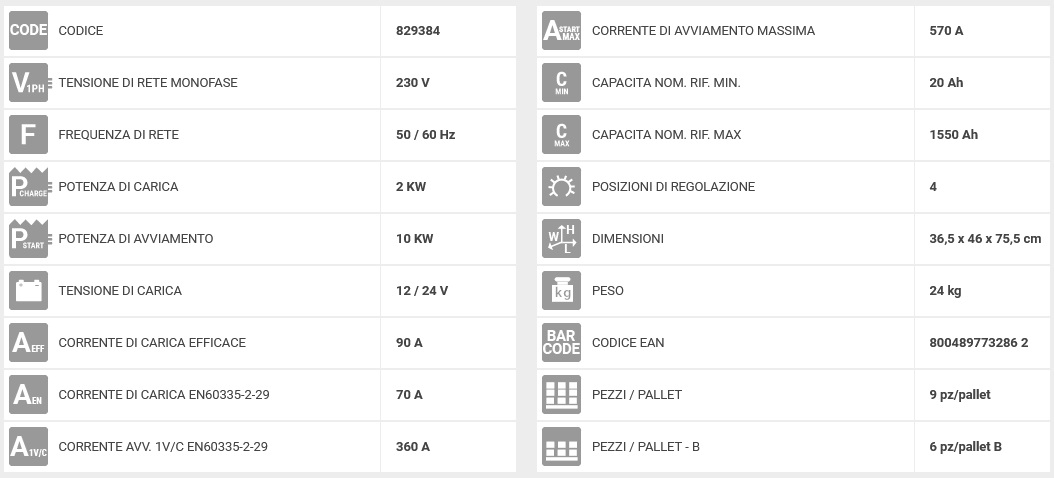Screen dimensions: 1054x478
Task: Click the P CHARGE power icon
Action: pos(28,187)
